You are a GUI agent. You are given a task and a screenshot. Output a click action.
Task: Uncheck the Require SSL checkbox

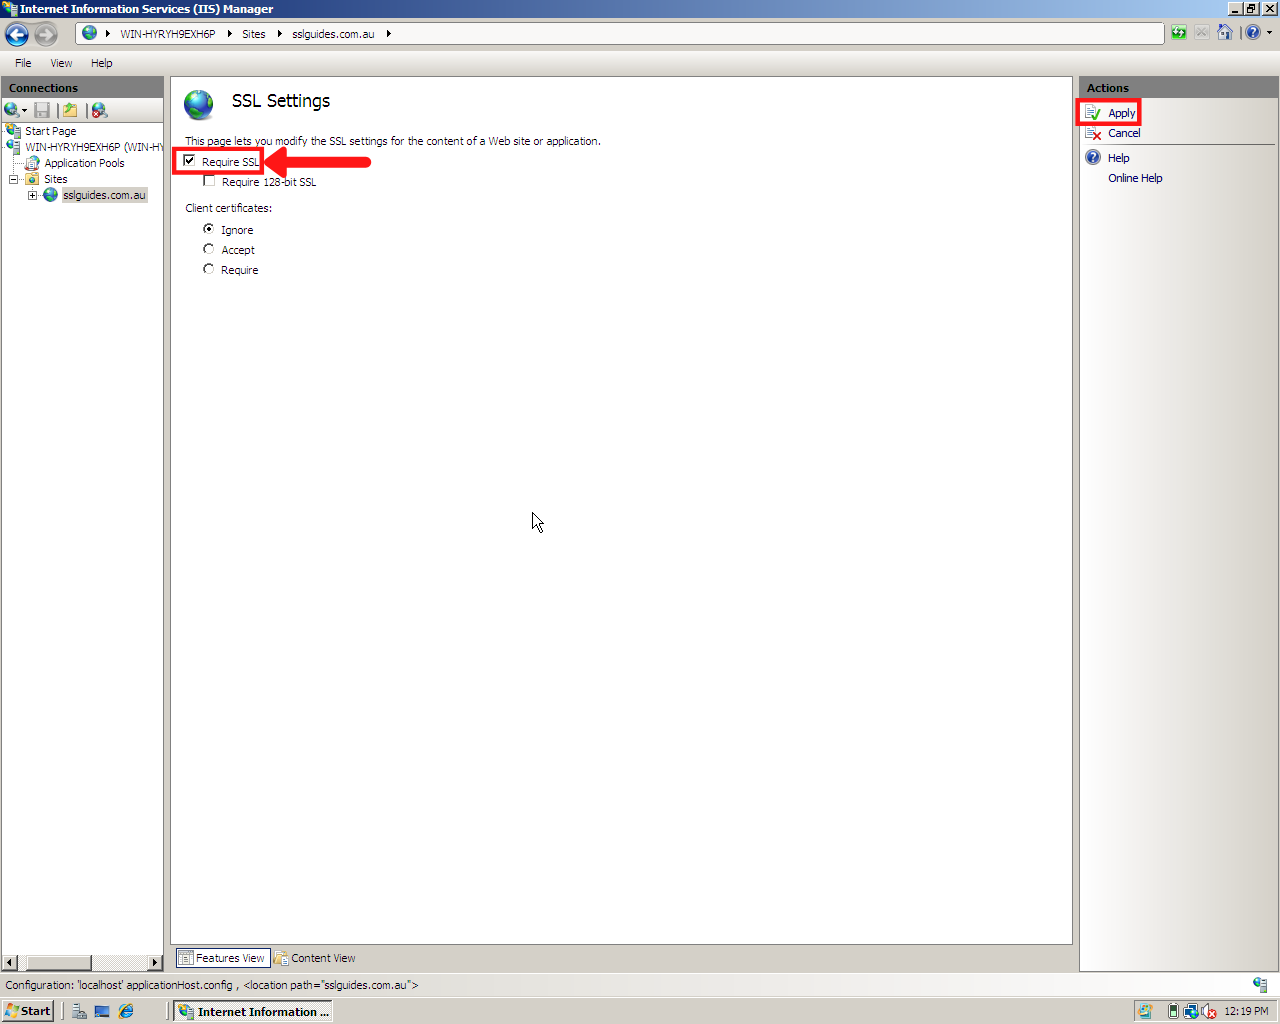click(x=189, y=160)
